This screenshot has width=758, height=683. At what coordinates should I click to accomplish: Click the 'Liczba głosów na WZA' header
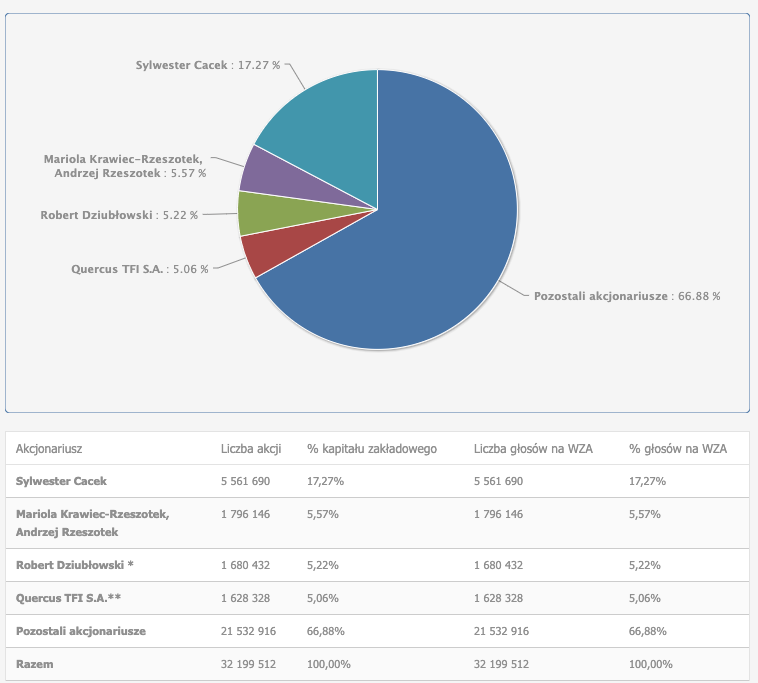click(x=533, y=449)
